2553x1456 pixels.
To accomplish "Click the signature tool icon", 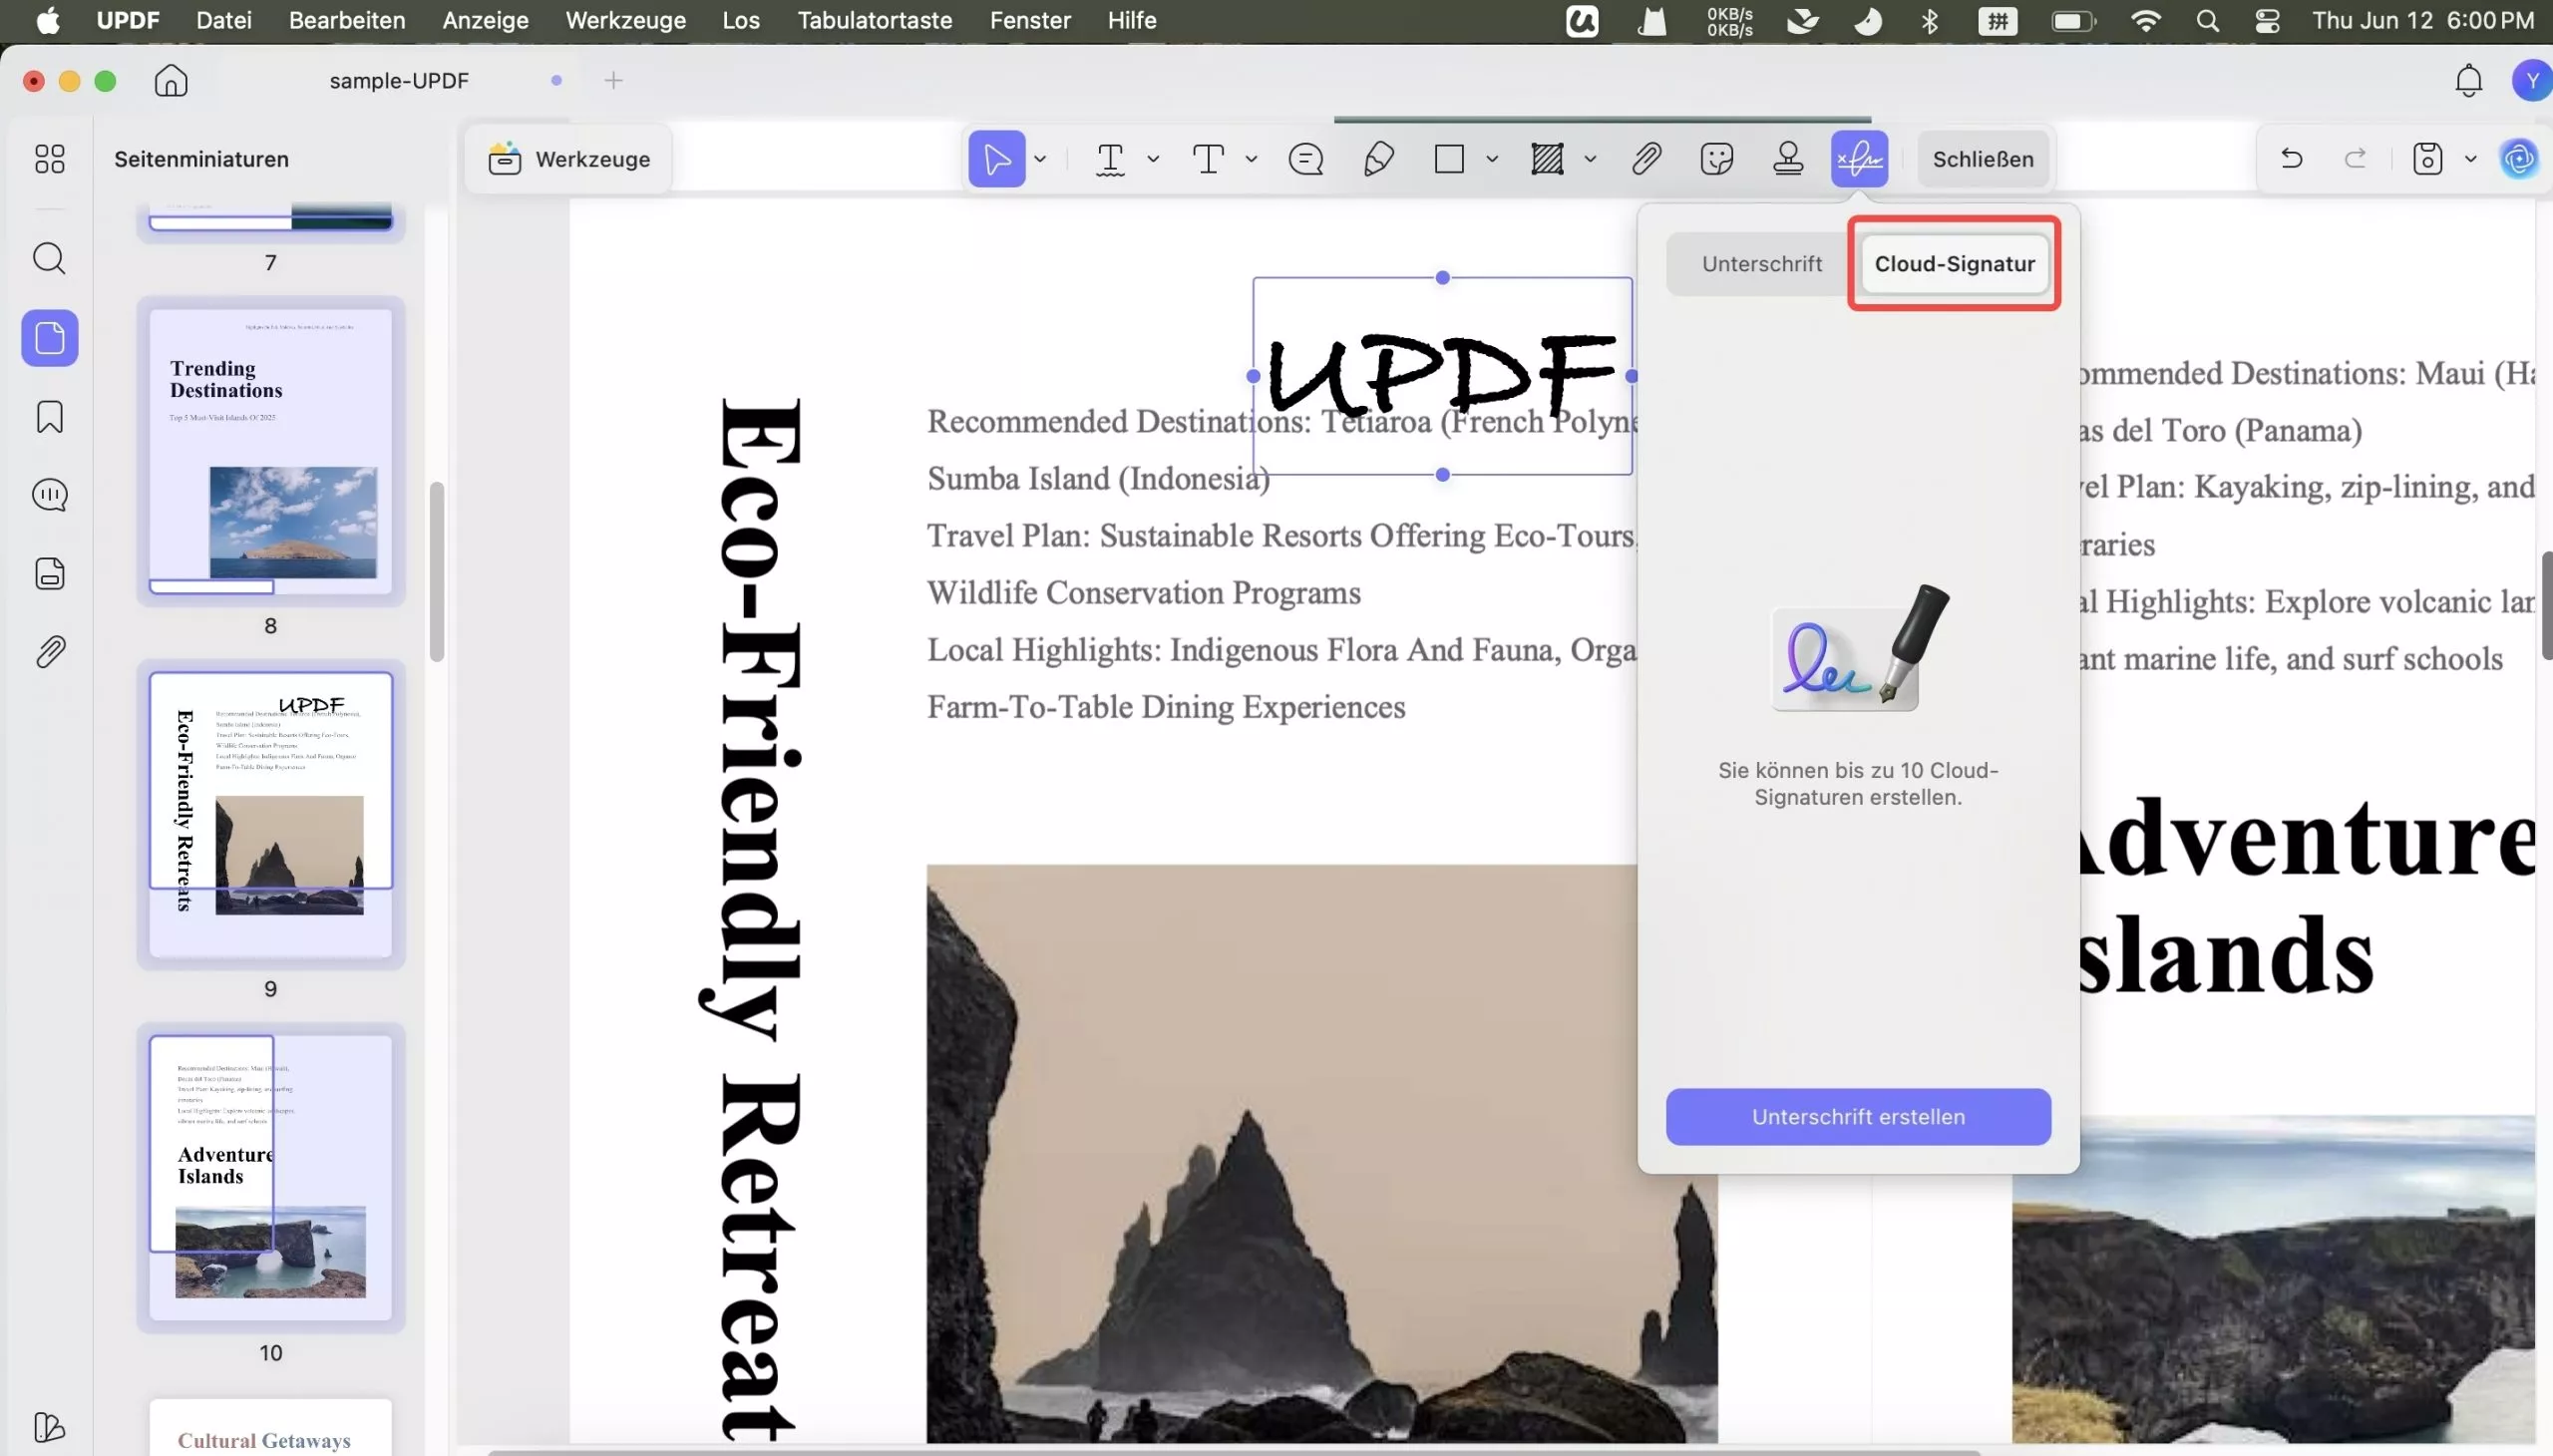I will click(x=1859, y=159).
